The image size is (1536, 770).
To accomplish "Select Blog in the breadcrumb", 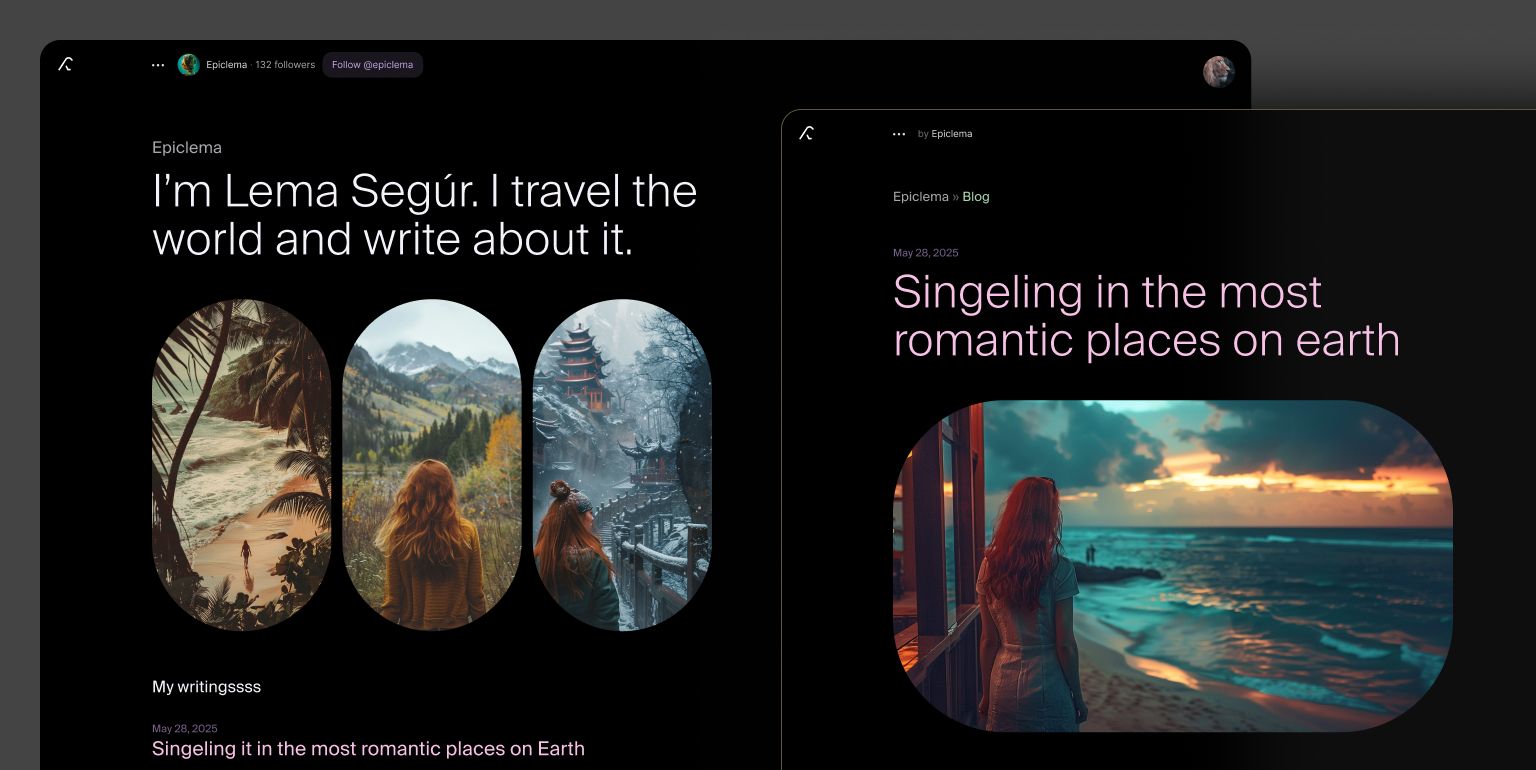I will point(975,197).
